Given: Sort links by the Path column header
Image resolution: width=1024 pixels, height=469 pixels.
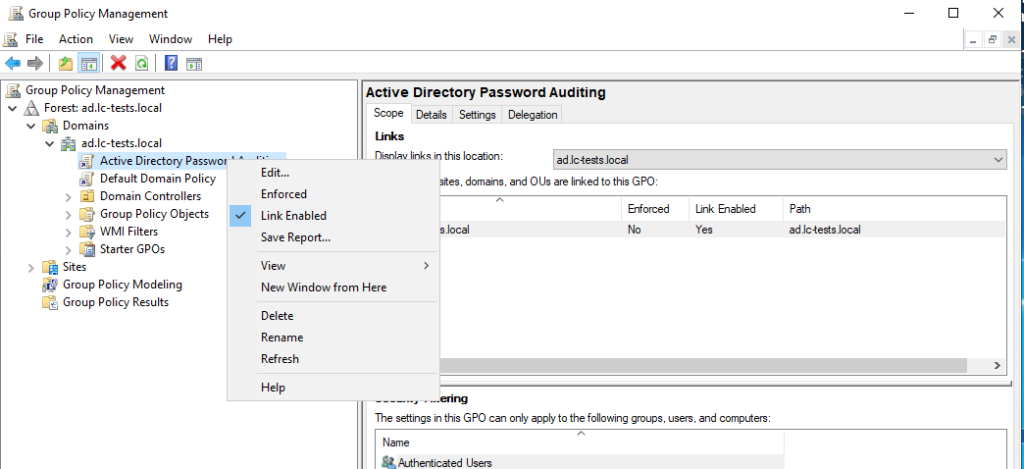Looking at the screenshot, I should click(x=893, y=209).
